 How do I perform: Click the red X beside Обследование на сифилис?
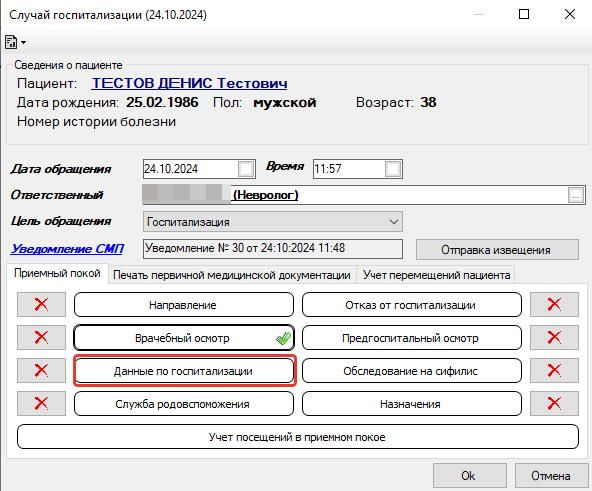[x=554, y=371]
